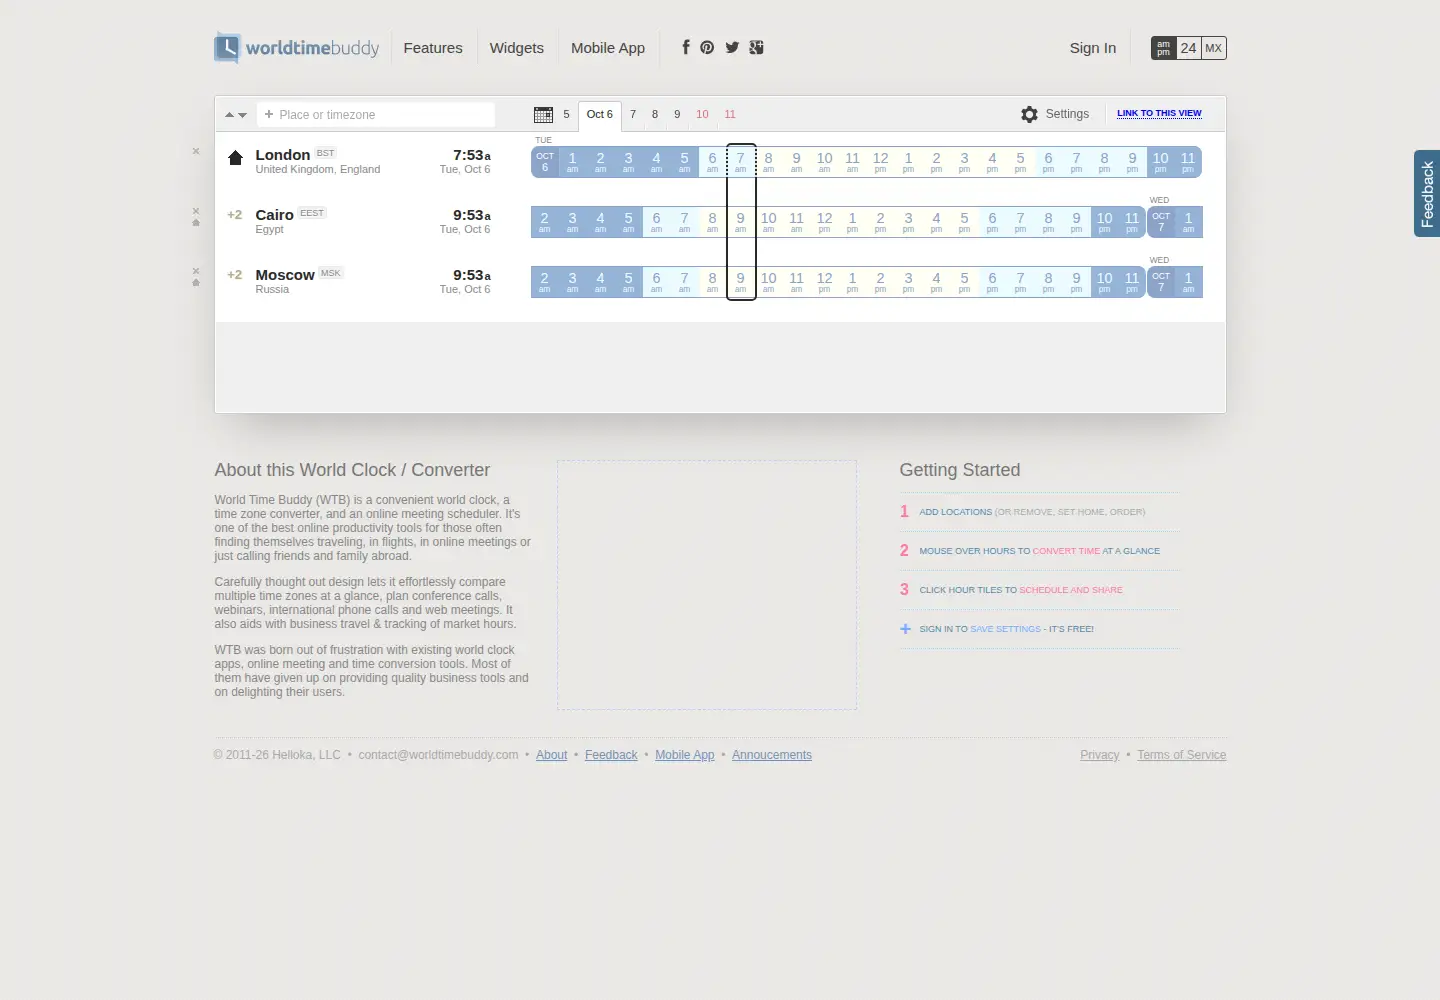This screenshot has height=1000, width=1440.
Task: Select date 5 in the date strip
Action: pos(566,114)
